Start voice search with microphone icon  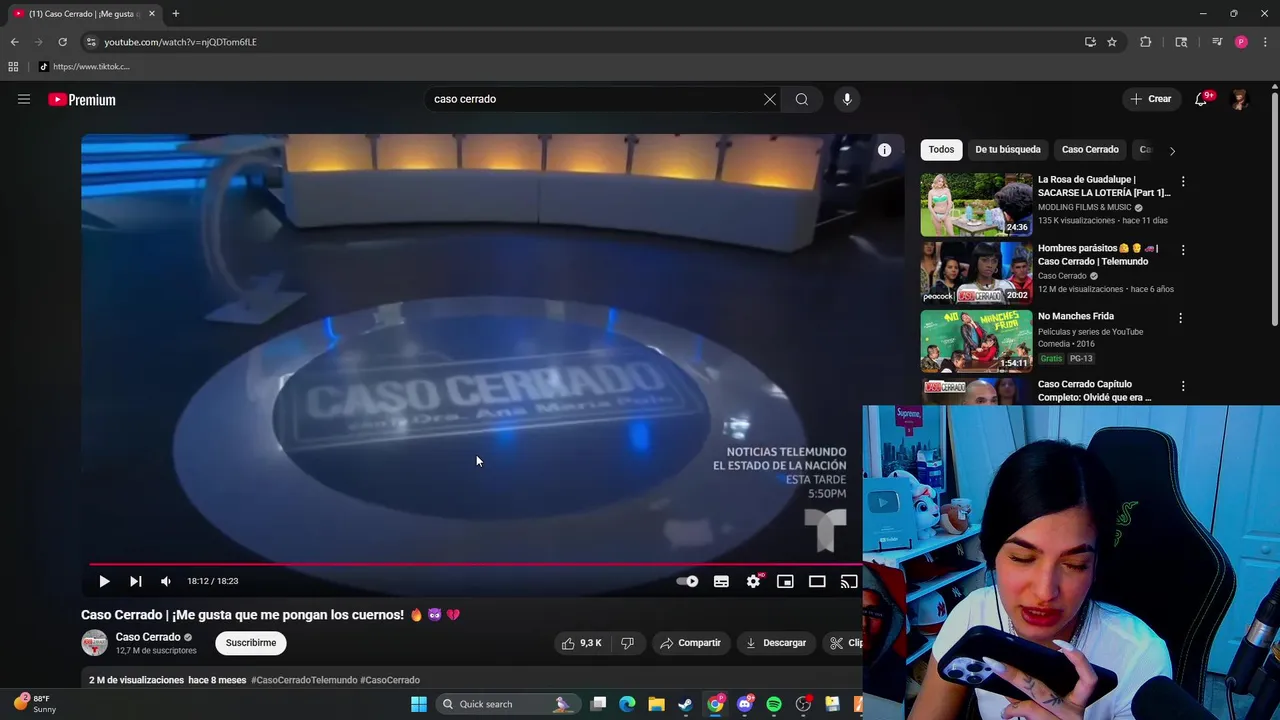tap(847, 99)
